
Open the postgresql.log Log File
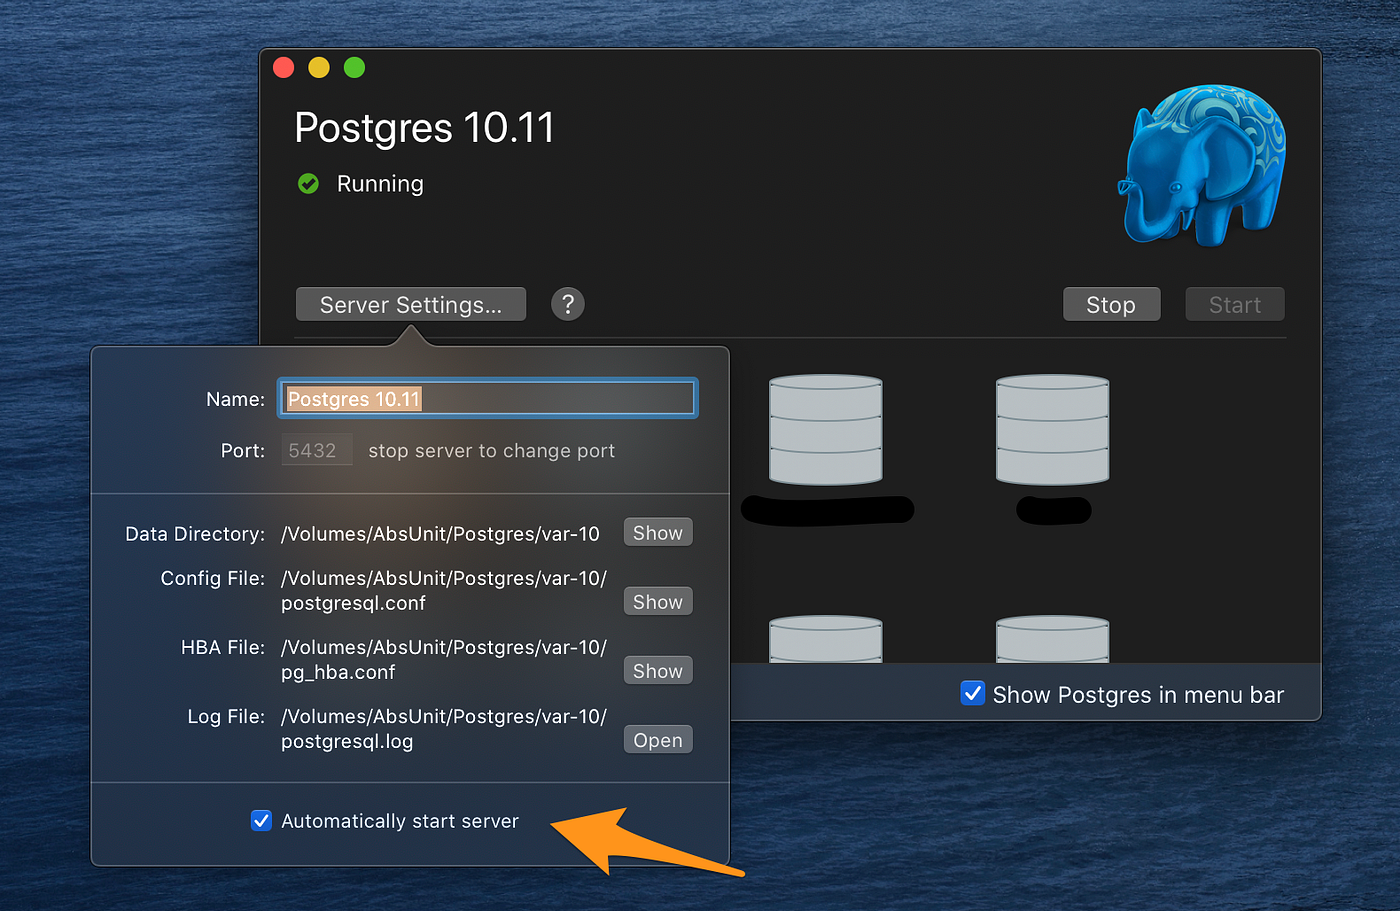[658, 740]
